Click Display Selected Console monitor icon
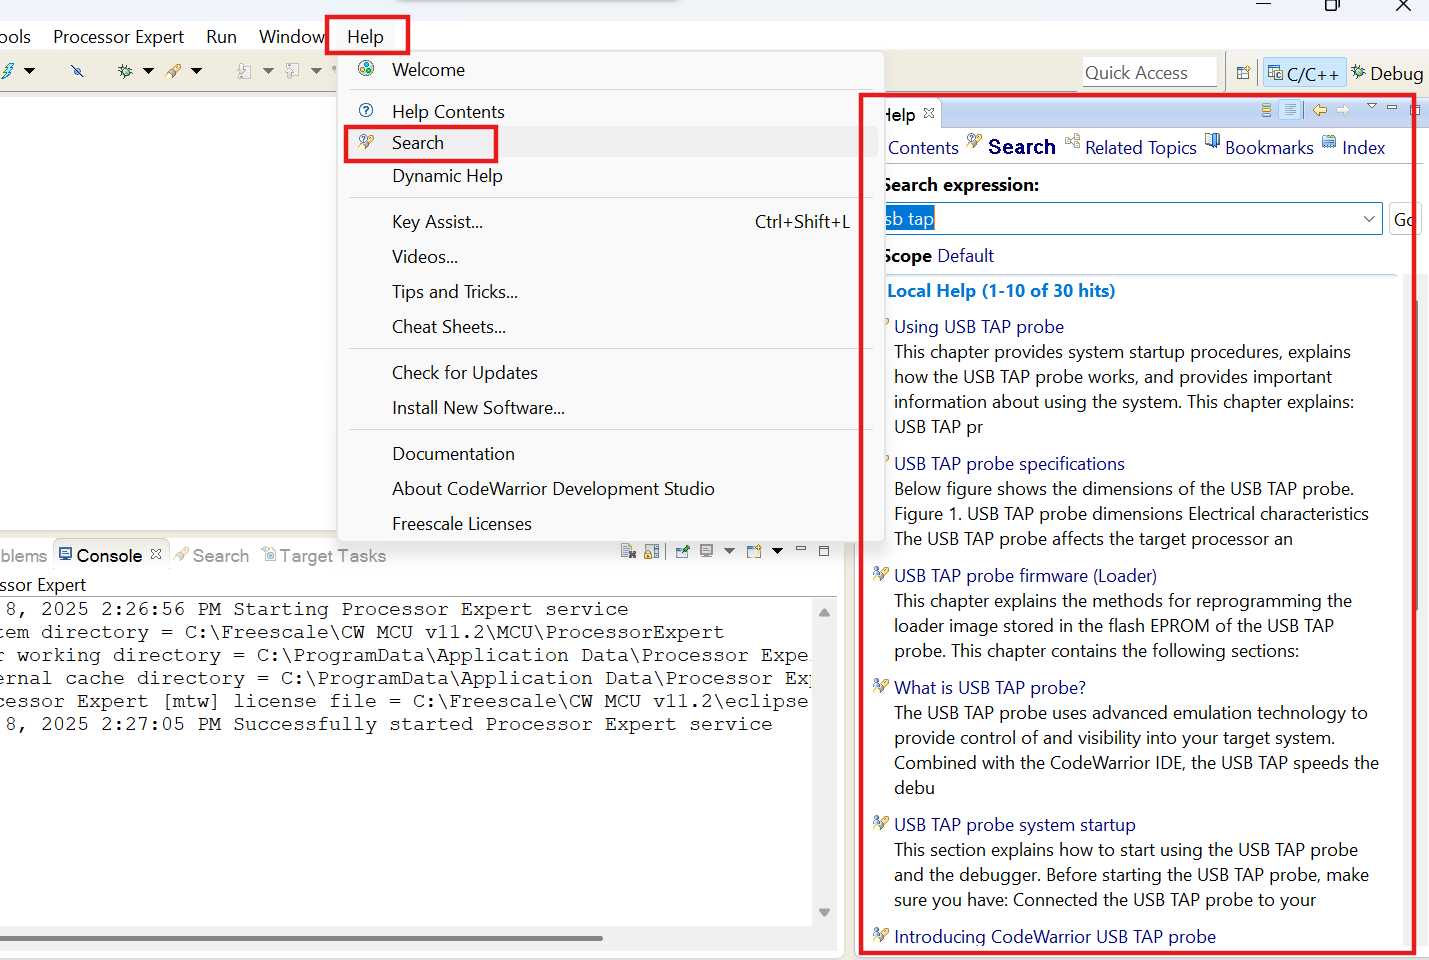1429x960 pixels. coord(707,551)
